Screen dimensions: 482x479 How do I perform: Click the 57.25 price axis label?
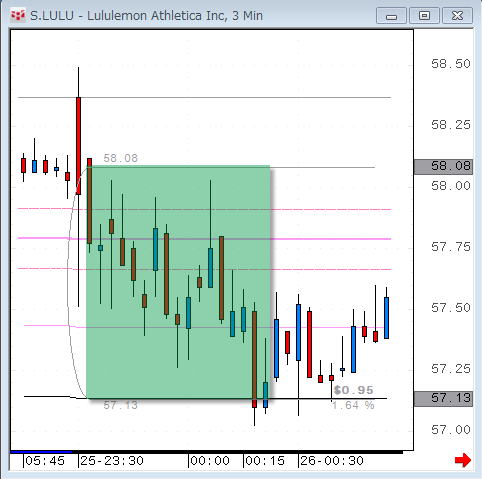(451, 369)
